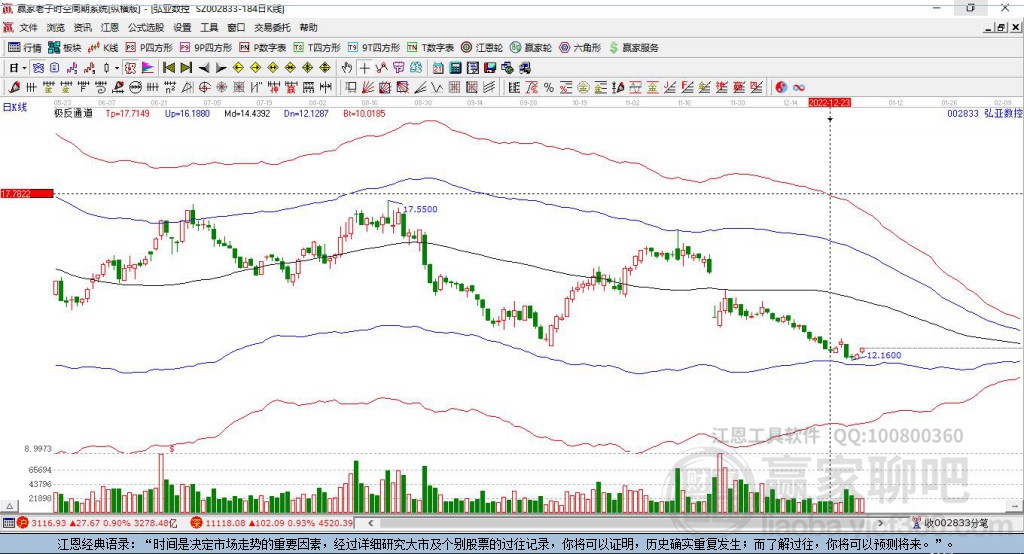Expand the 日 period dropdown arrow
The width and height of the screenshot is (1024, 554).
[24, 68]
